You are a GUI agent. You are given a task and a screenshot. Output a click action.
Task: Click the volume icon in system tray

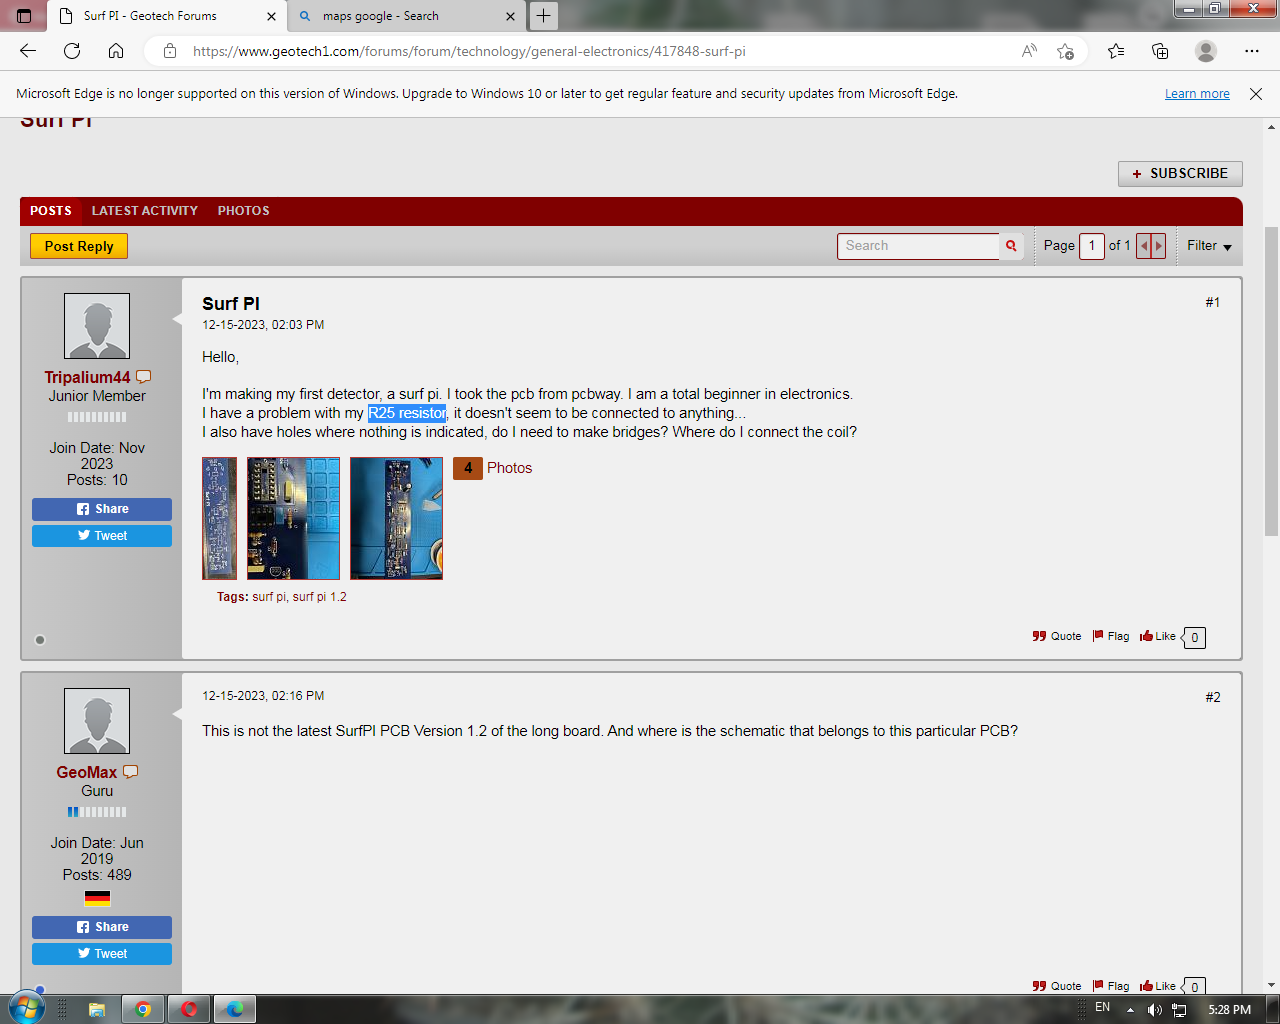point(1155,1010)
